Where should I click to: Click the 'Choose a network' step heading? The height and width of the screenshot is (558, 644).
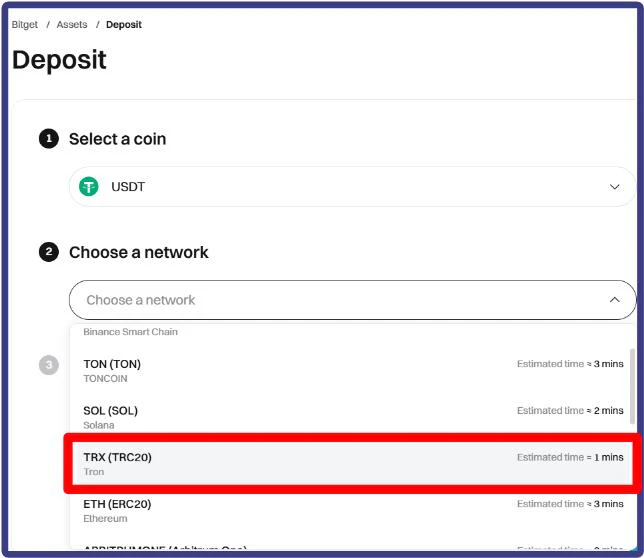pyautogui.click(x=139, y=253)
